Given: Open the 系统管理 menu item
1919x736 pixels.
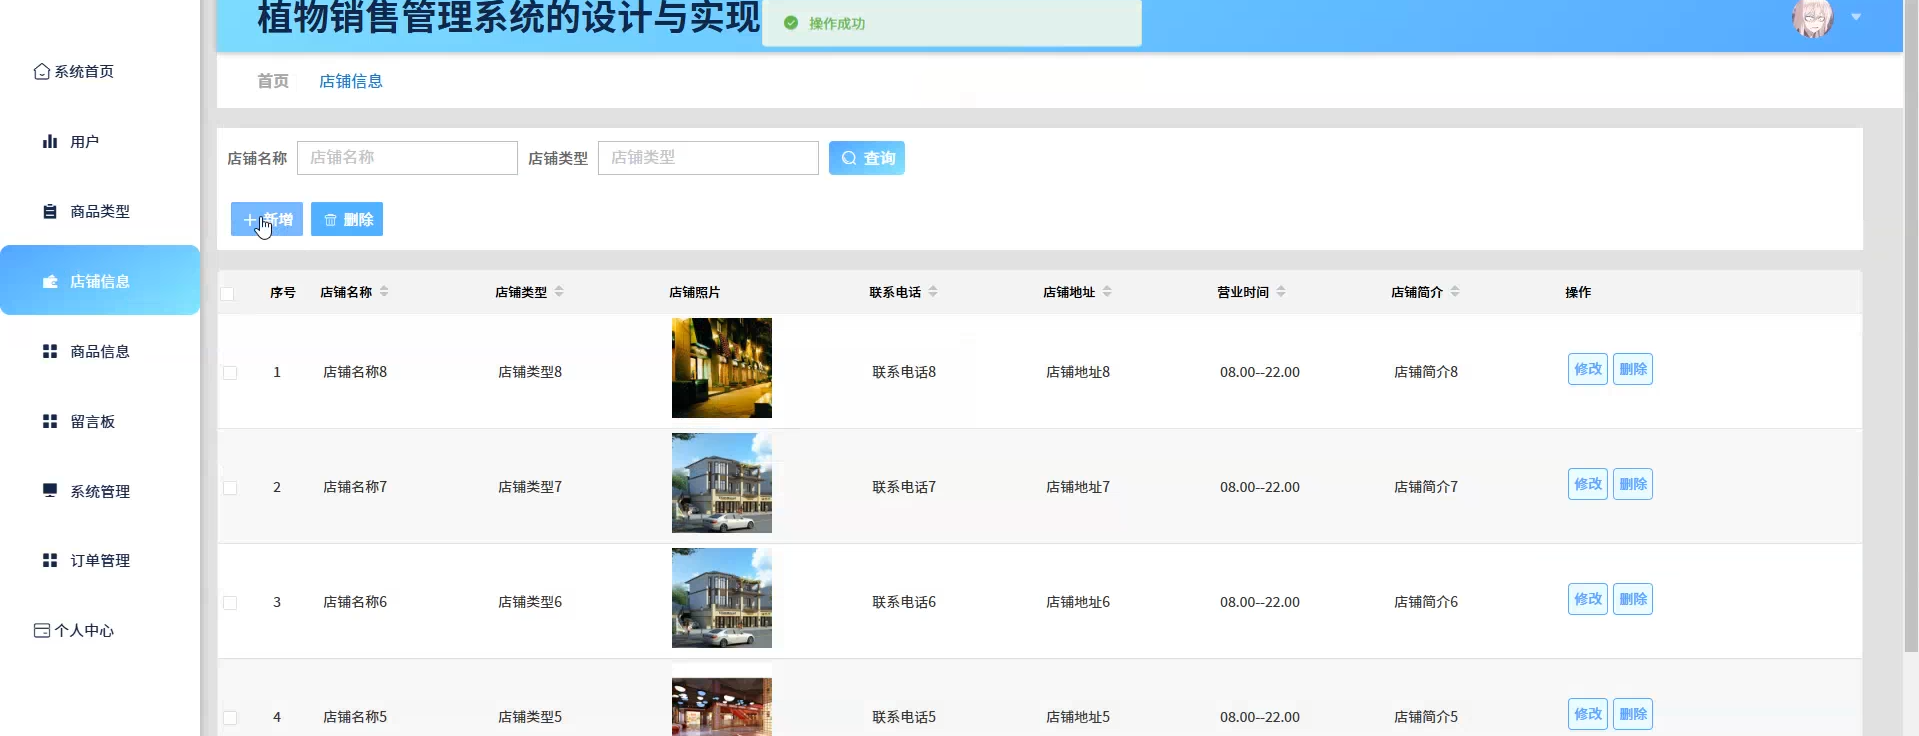Looking at the screenshot, I should point(100,490).
